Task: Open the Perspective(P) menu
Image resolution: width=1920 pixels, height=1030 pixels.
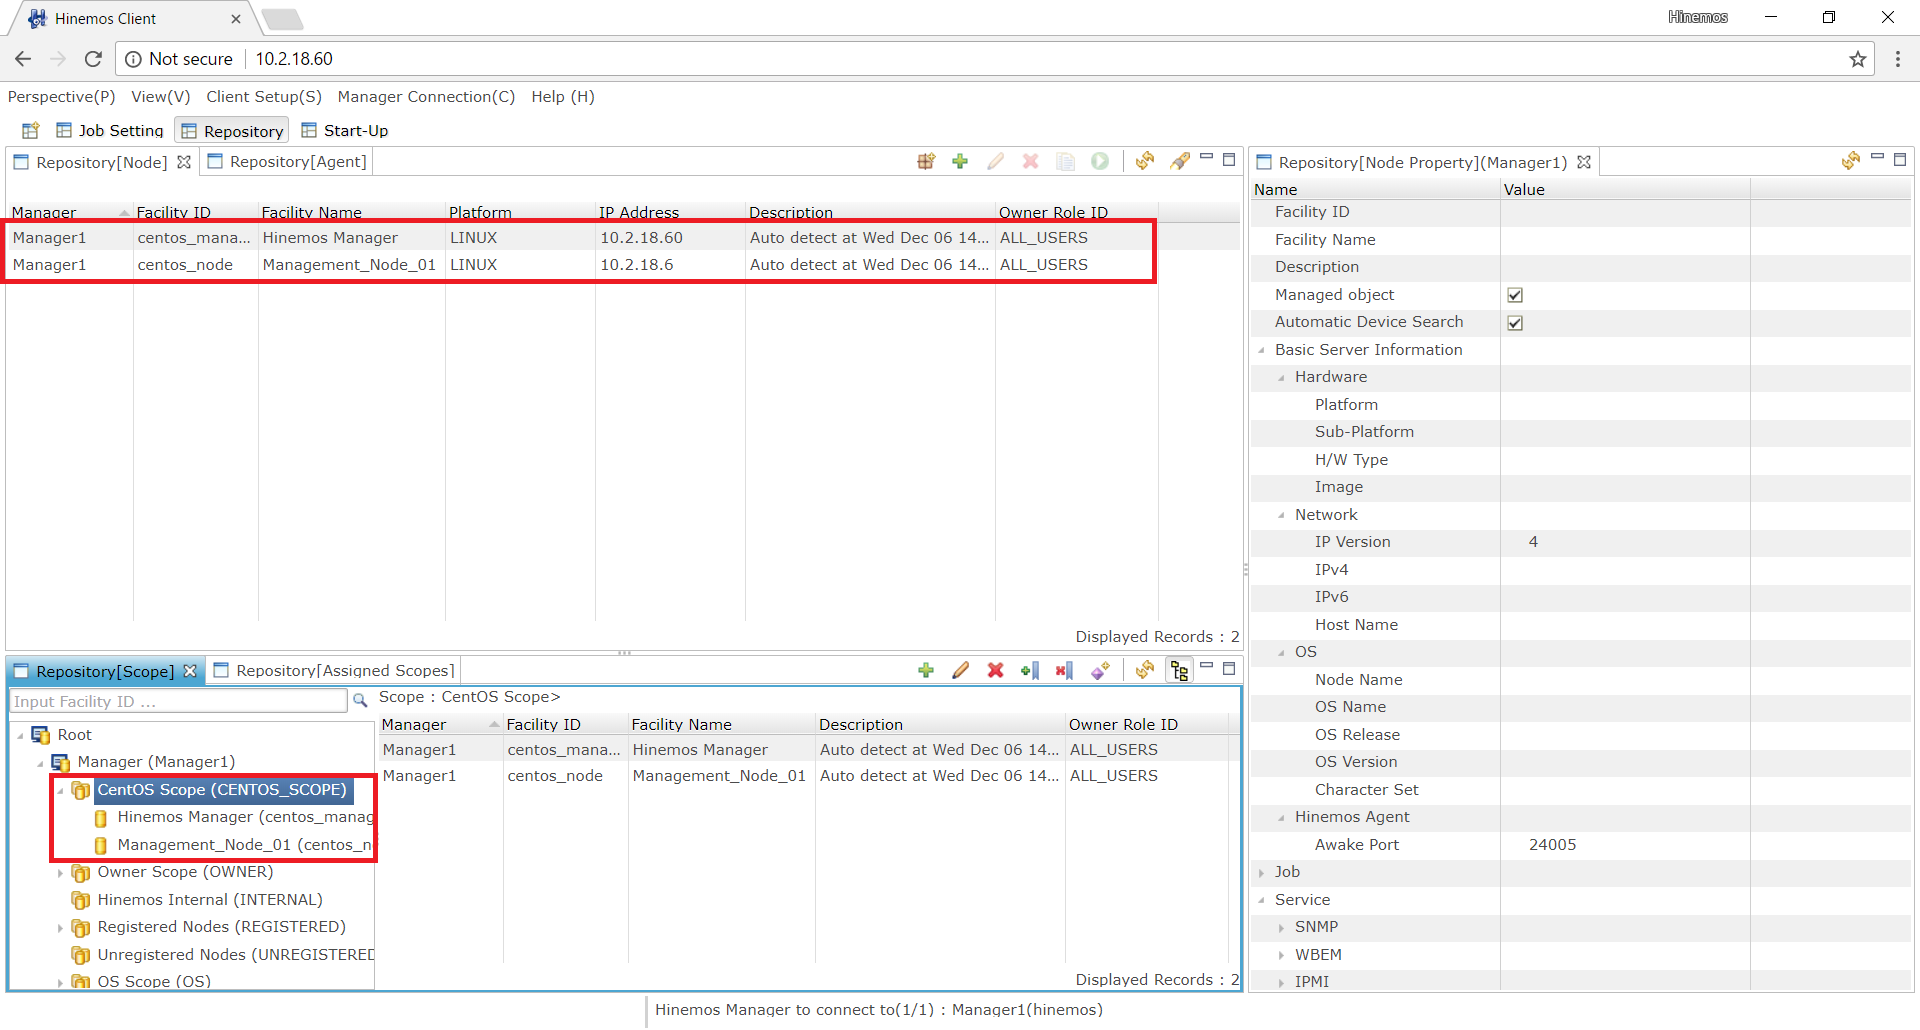Action: (x=62, y=96)
